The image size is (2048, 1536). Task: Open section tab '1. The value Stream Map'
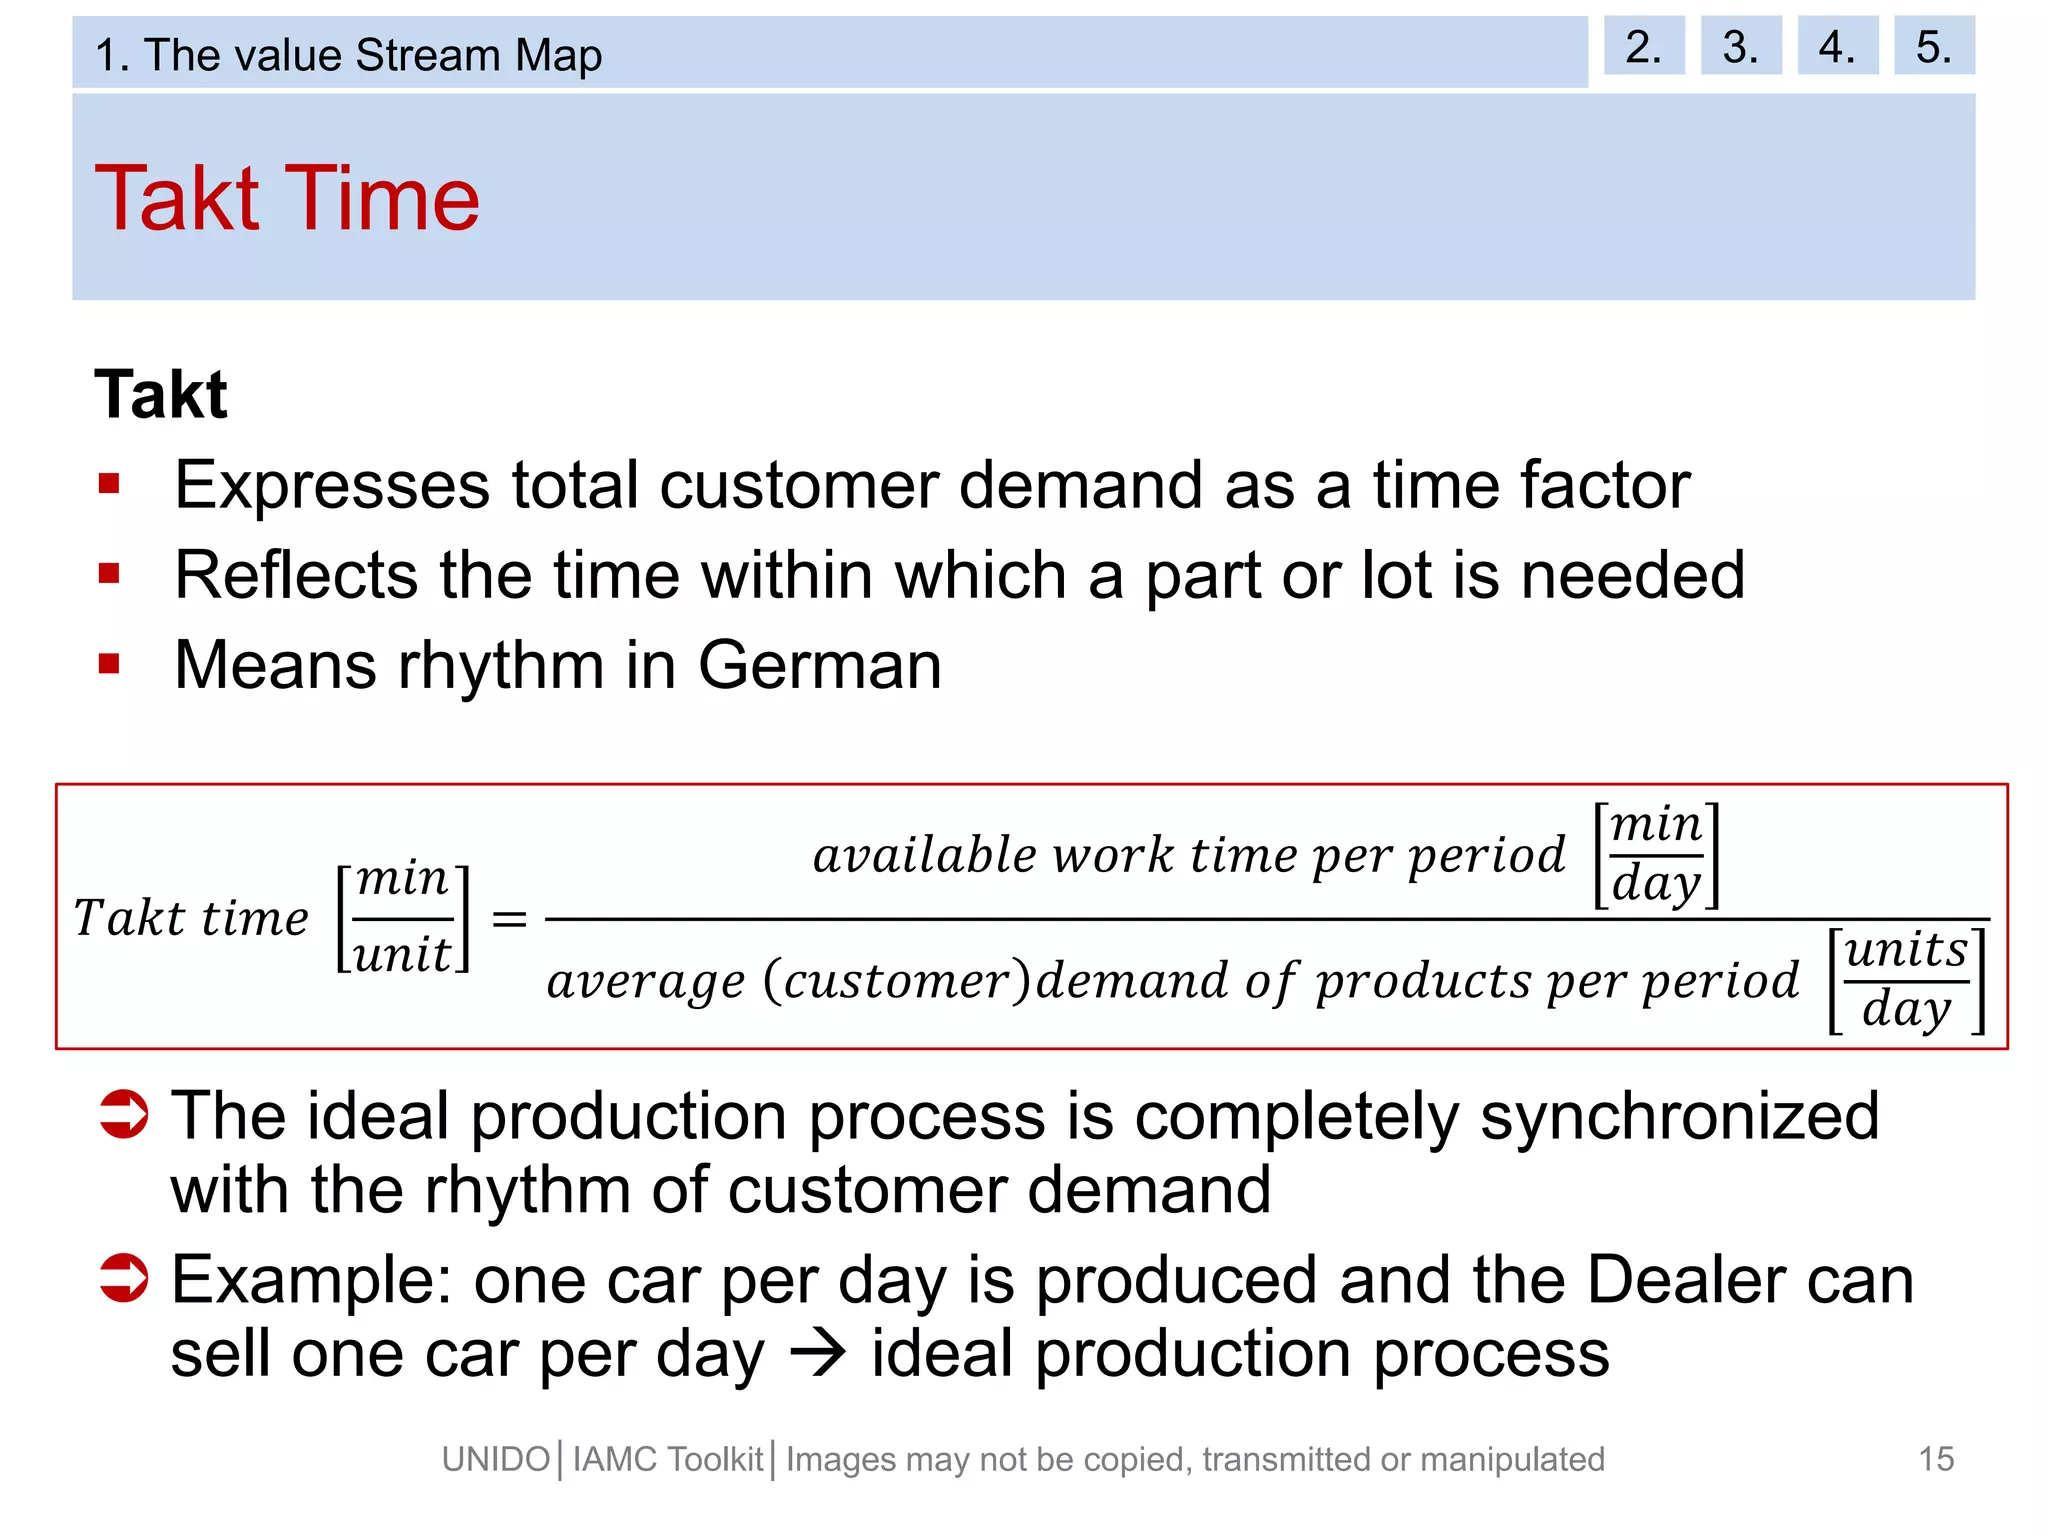(x=829, y=52)
